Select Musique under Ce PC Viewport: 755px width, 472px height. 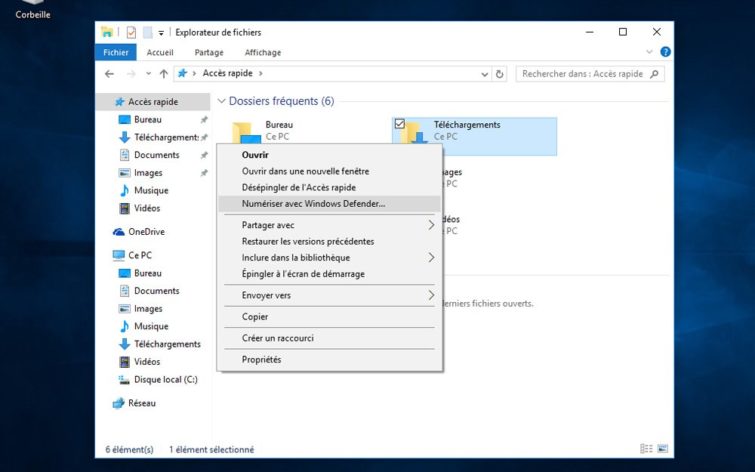153,327
